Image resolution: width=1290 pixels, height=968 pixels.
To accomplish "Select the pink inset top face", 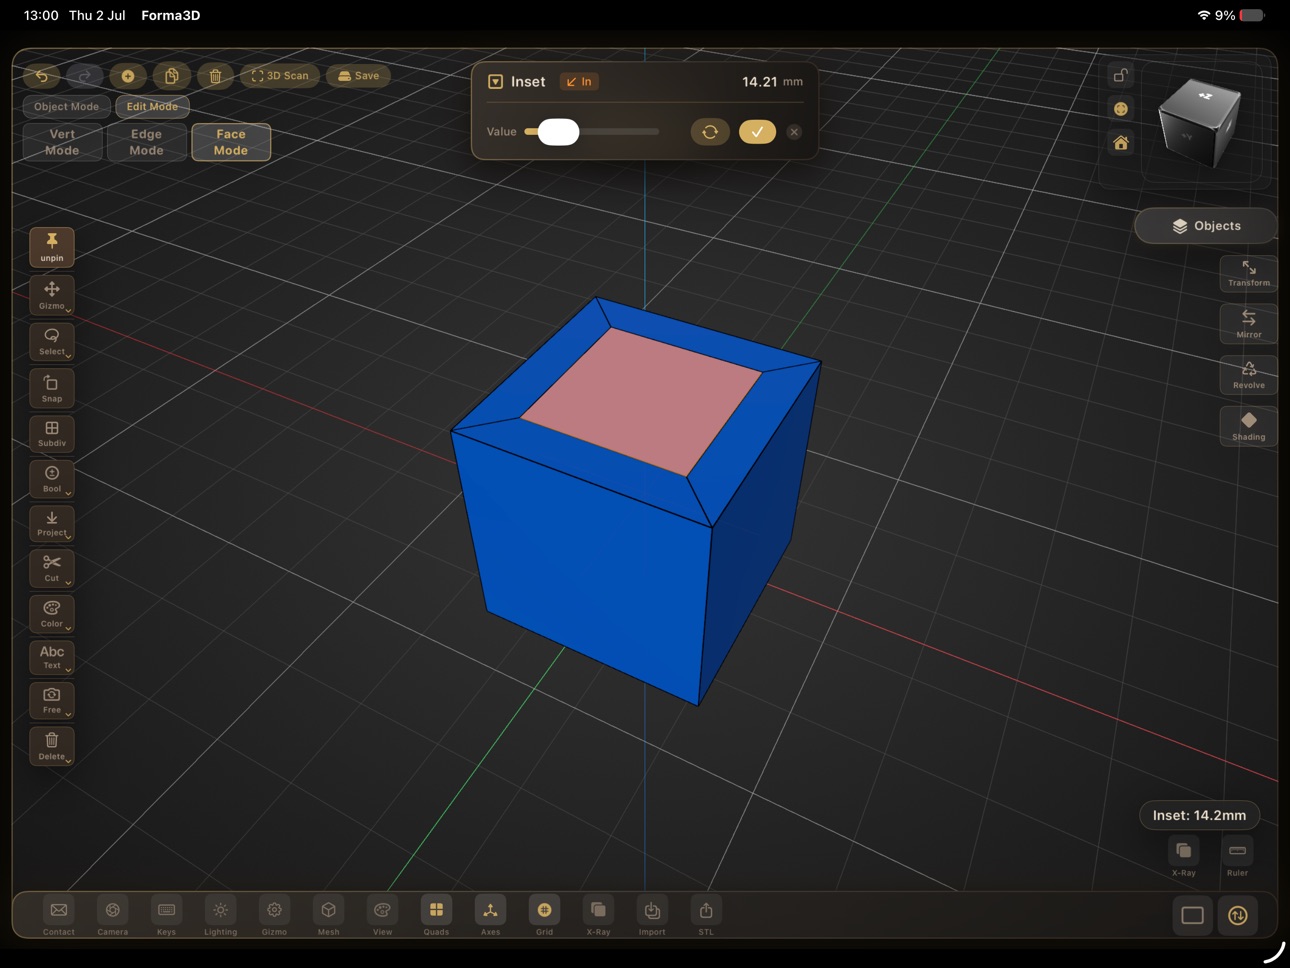I will [x=641, y=401].
